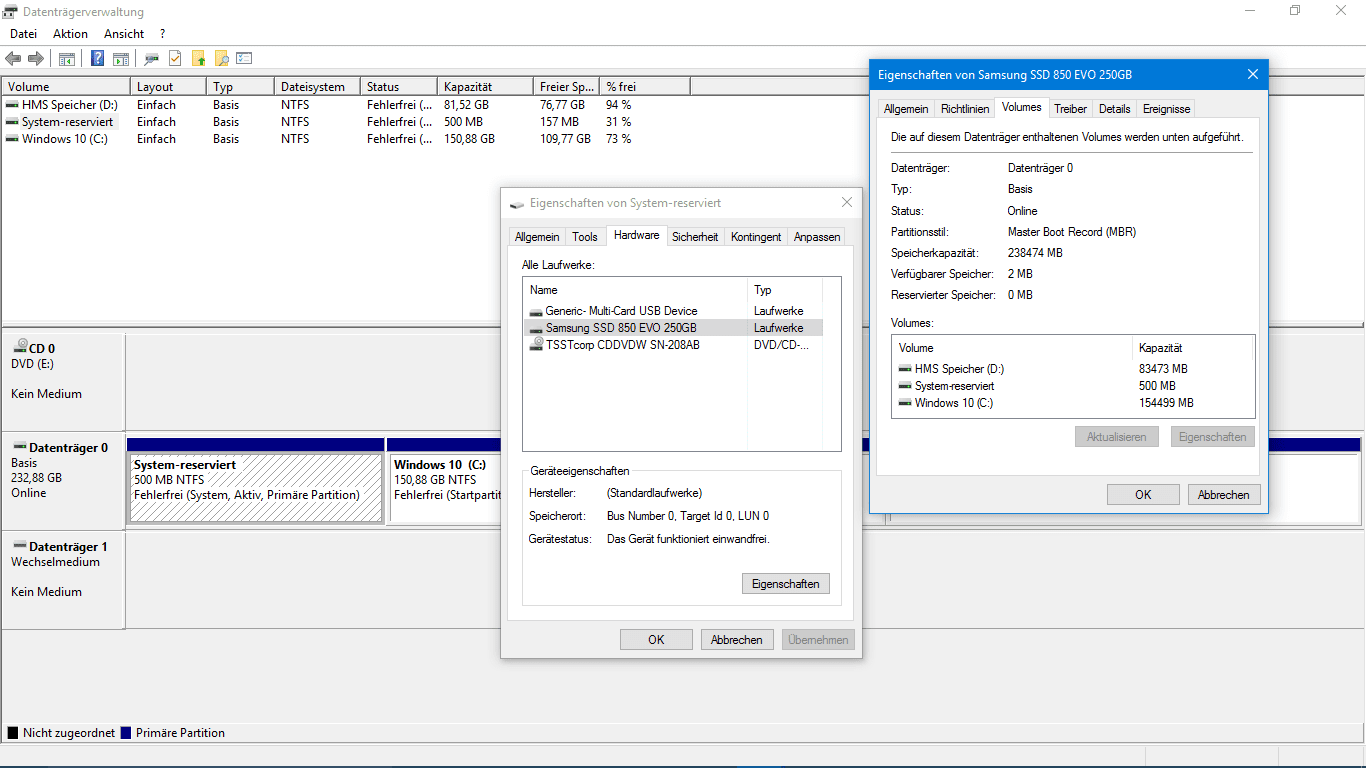Open the Datei menu
1366x768 pixels.
pyautogui.click(x=23, y=34)
